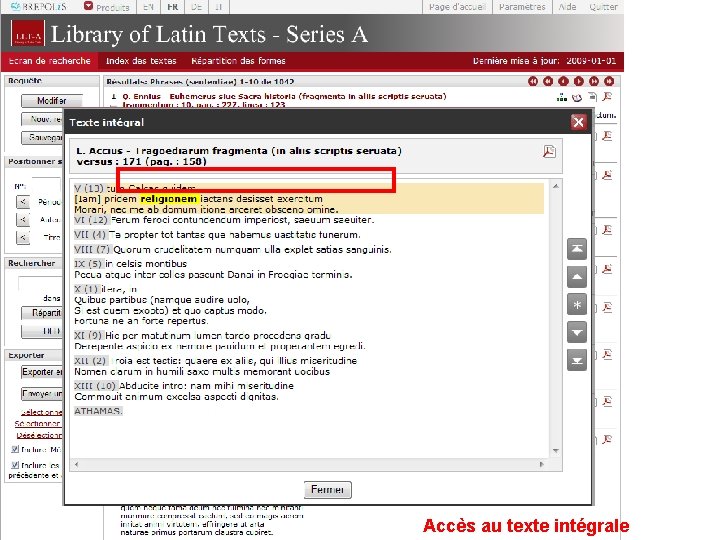Click line 'Te propter tot tantasque'
The width and height of the screenshot is (720, 540).
pyautogui.click(x=235, y=235)
